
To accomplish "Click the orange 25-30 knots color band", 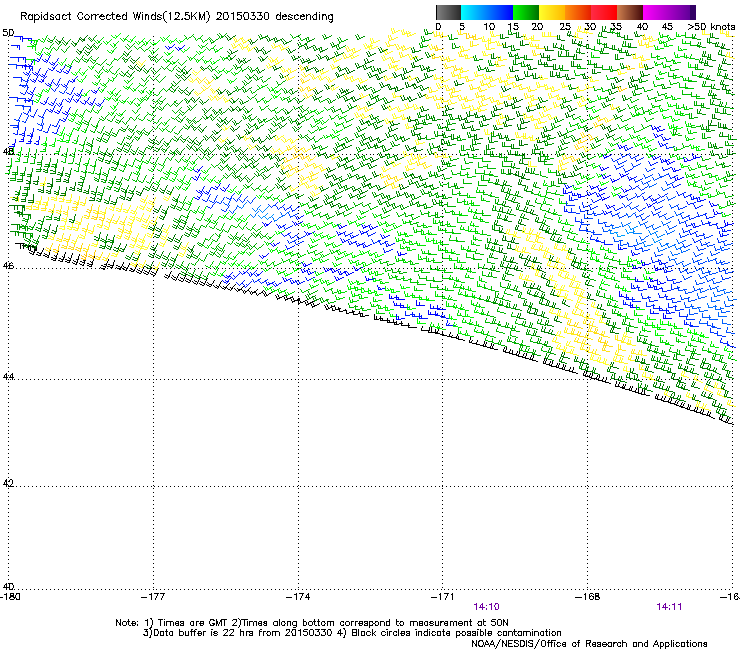I will tap(578, 12).
